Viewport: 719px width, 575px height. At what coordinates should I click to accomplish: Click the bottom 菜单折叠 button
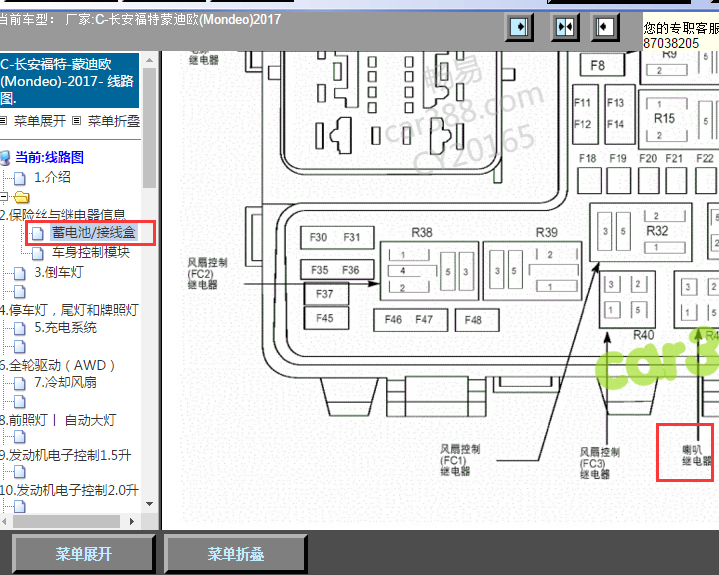(236, 554)
